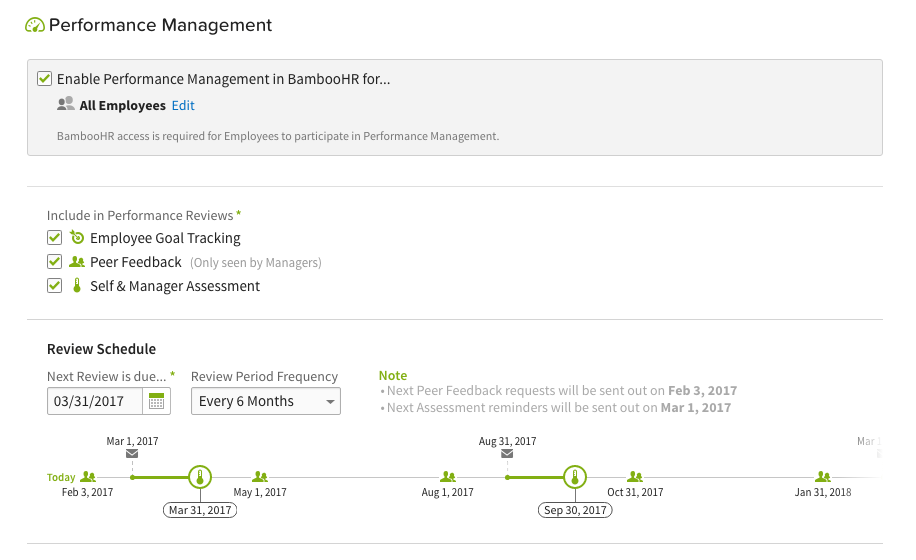Screen dimensions: 916x560
Task: Click the Next Peer Feedback requests note line
Action: point(561,391)
